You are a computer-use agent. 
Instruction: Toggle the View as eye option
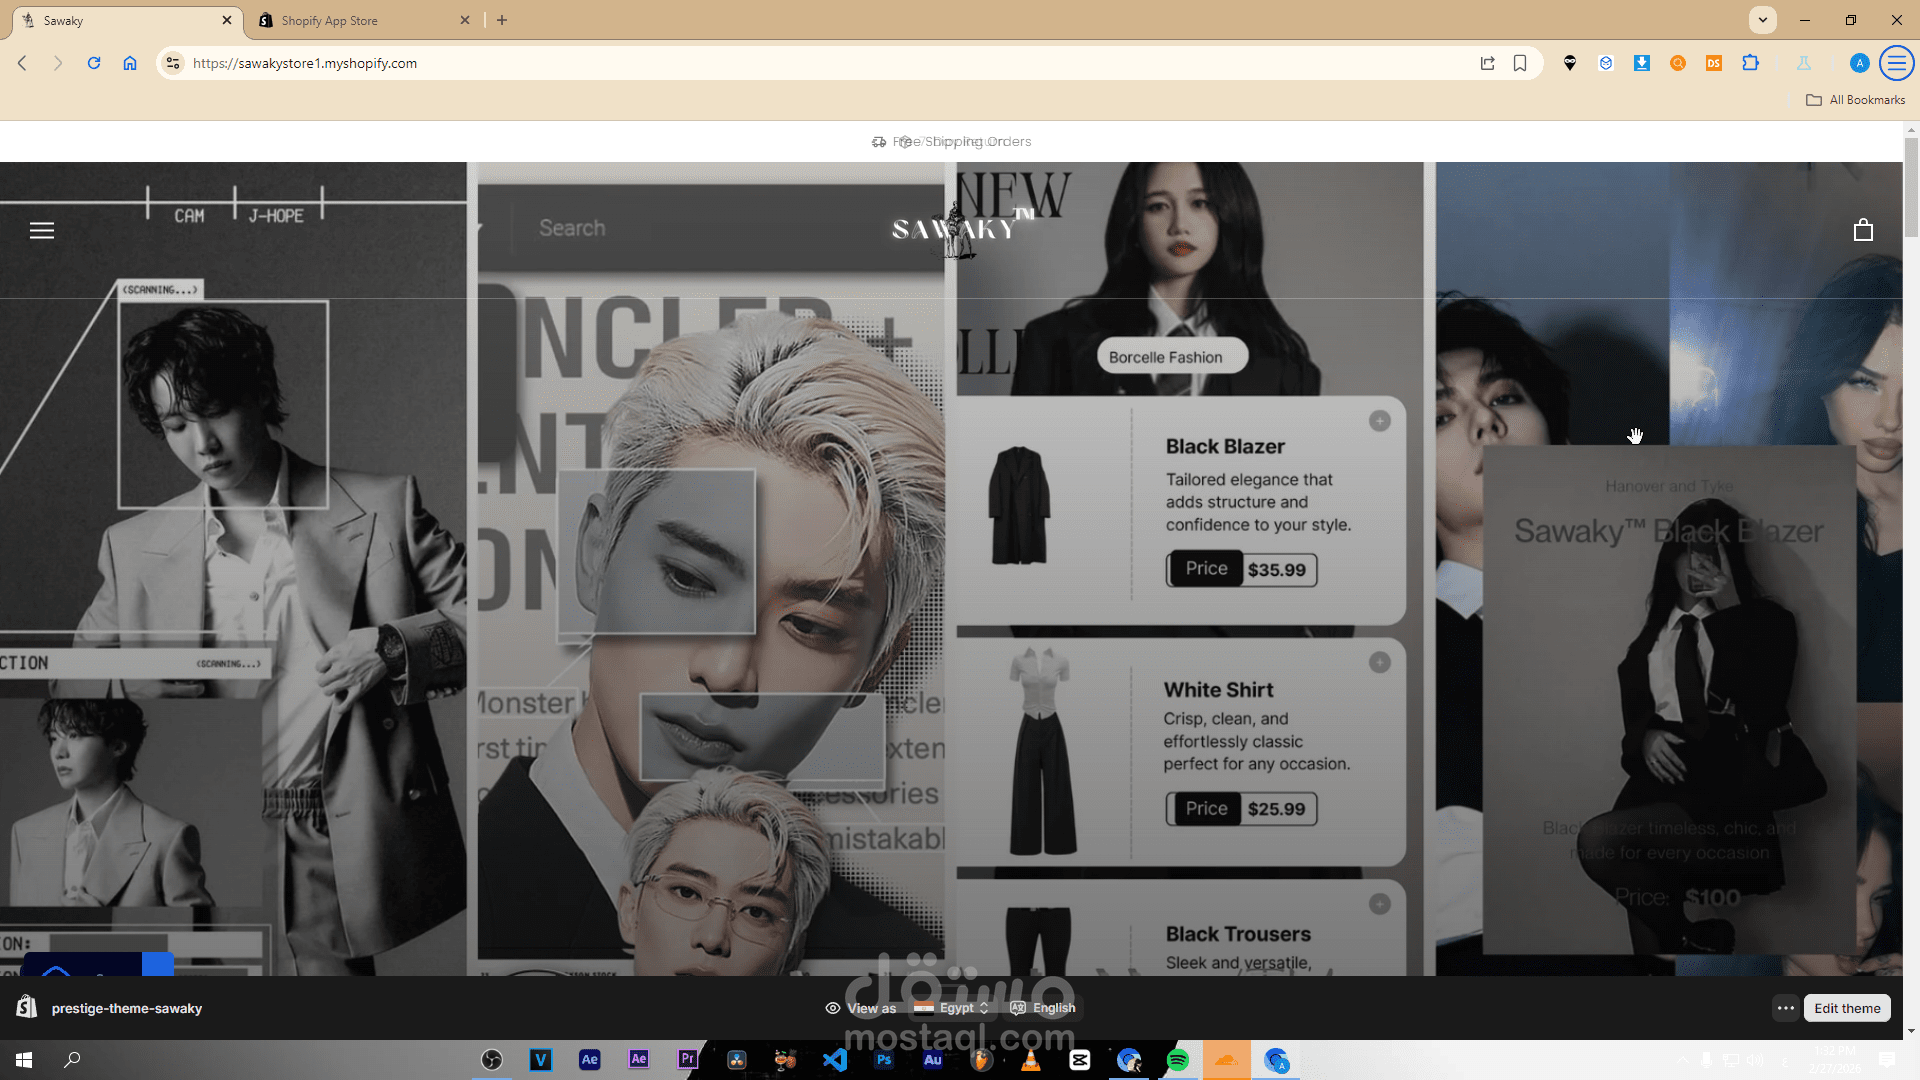(860, 1008)
